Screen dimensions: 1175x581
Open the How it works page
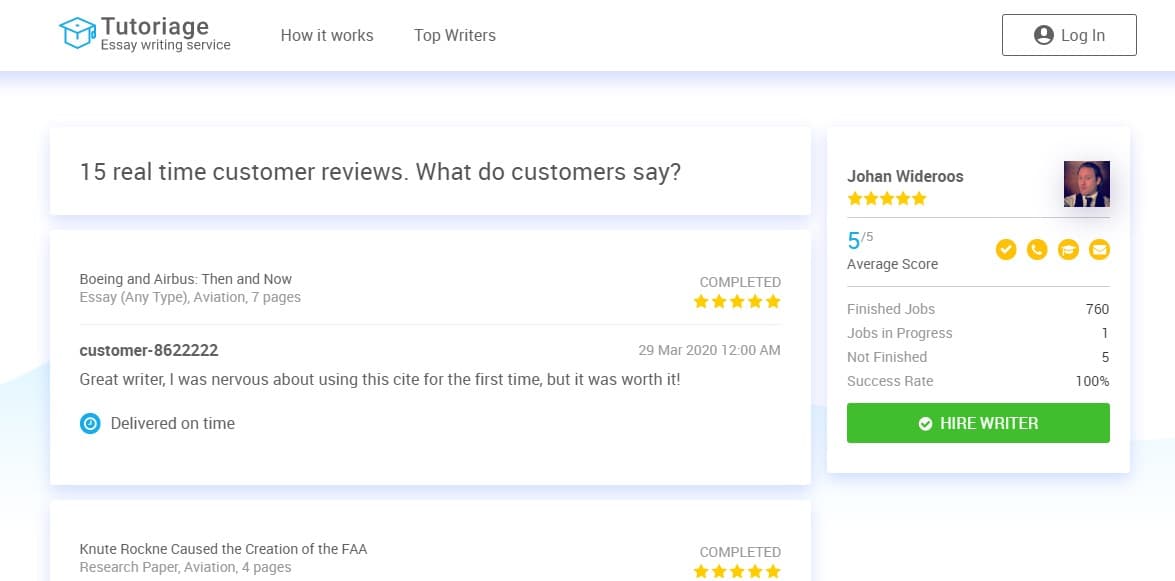pos(327,35)
